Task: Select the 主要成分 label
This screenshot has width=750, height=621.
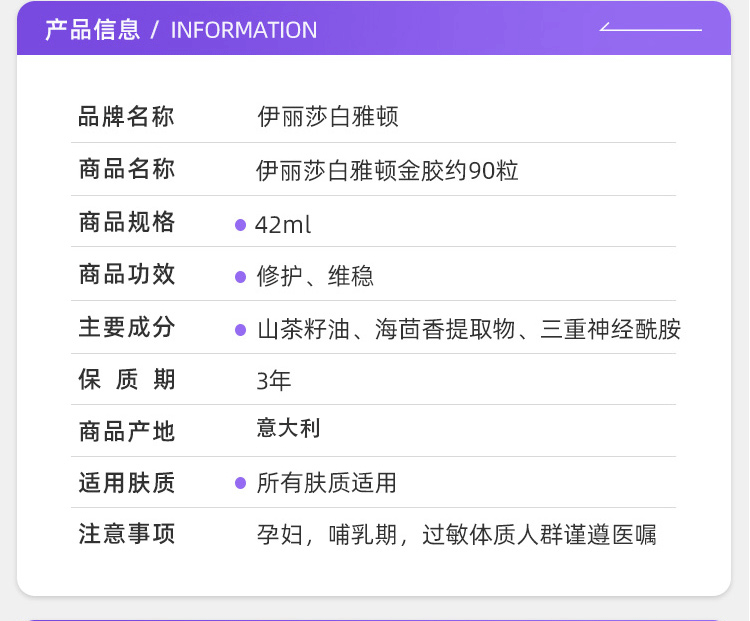Action: [x=126, y=327]
